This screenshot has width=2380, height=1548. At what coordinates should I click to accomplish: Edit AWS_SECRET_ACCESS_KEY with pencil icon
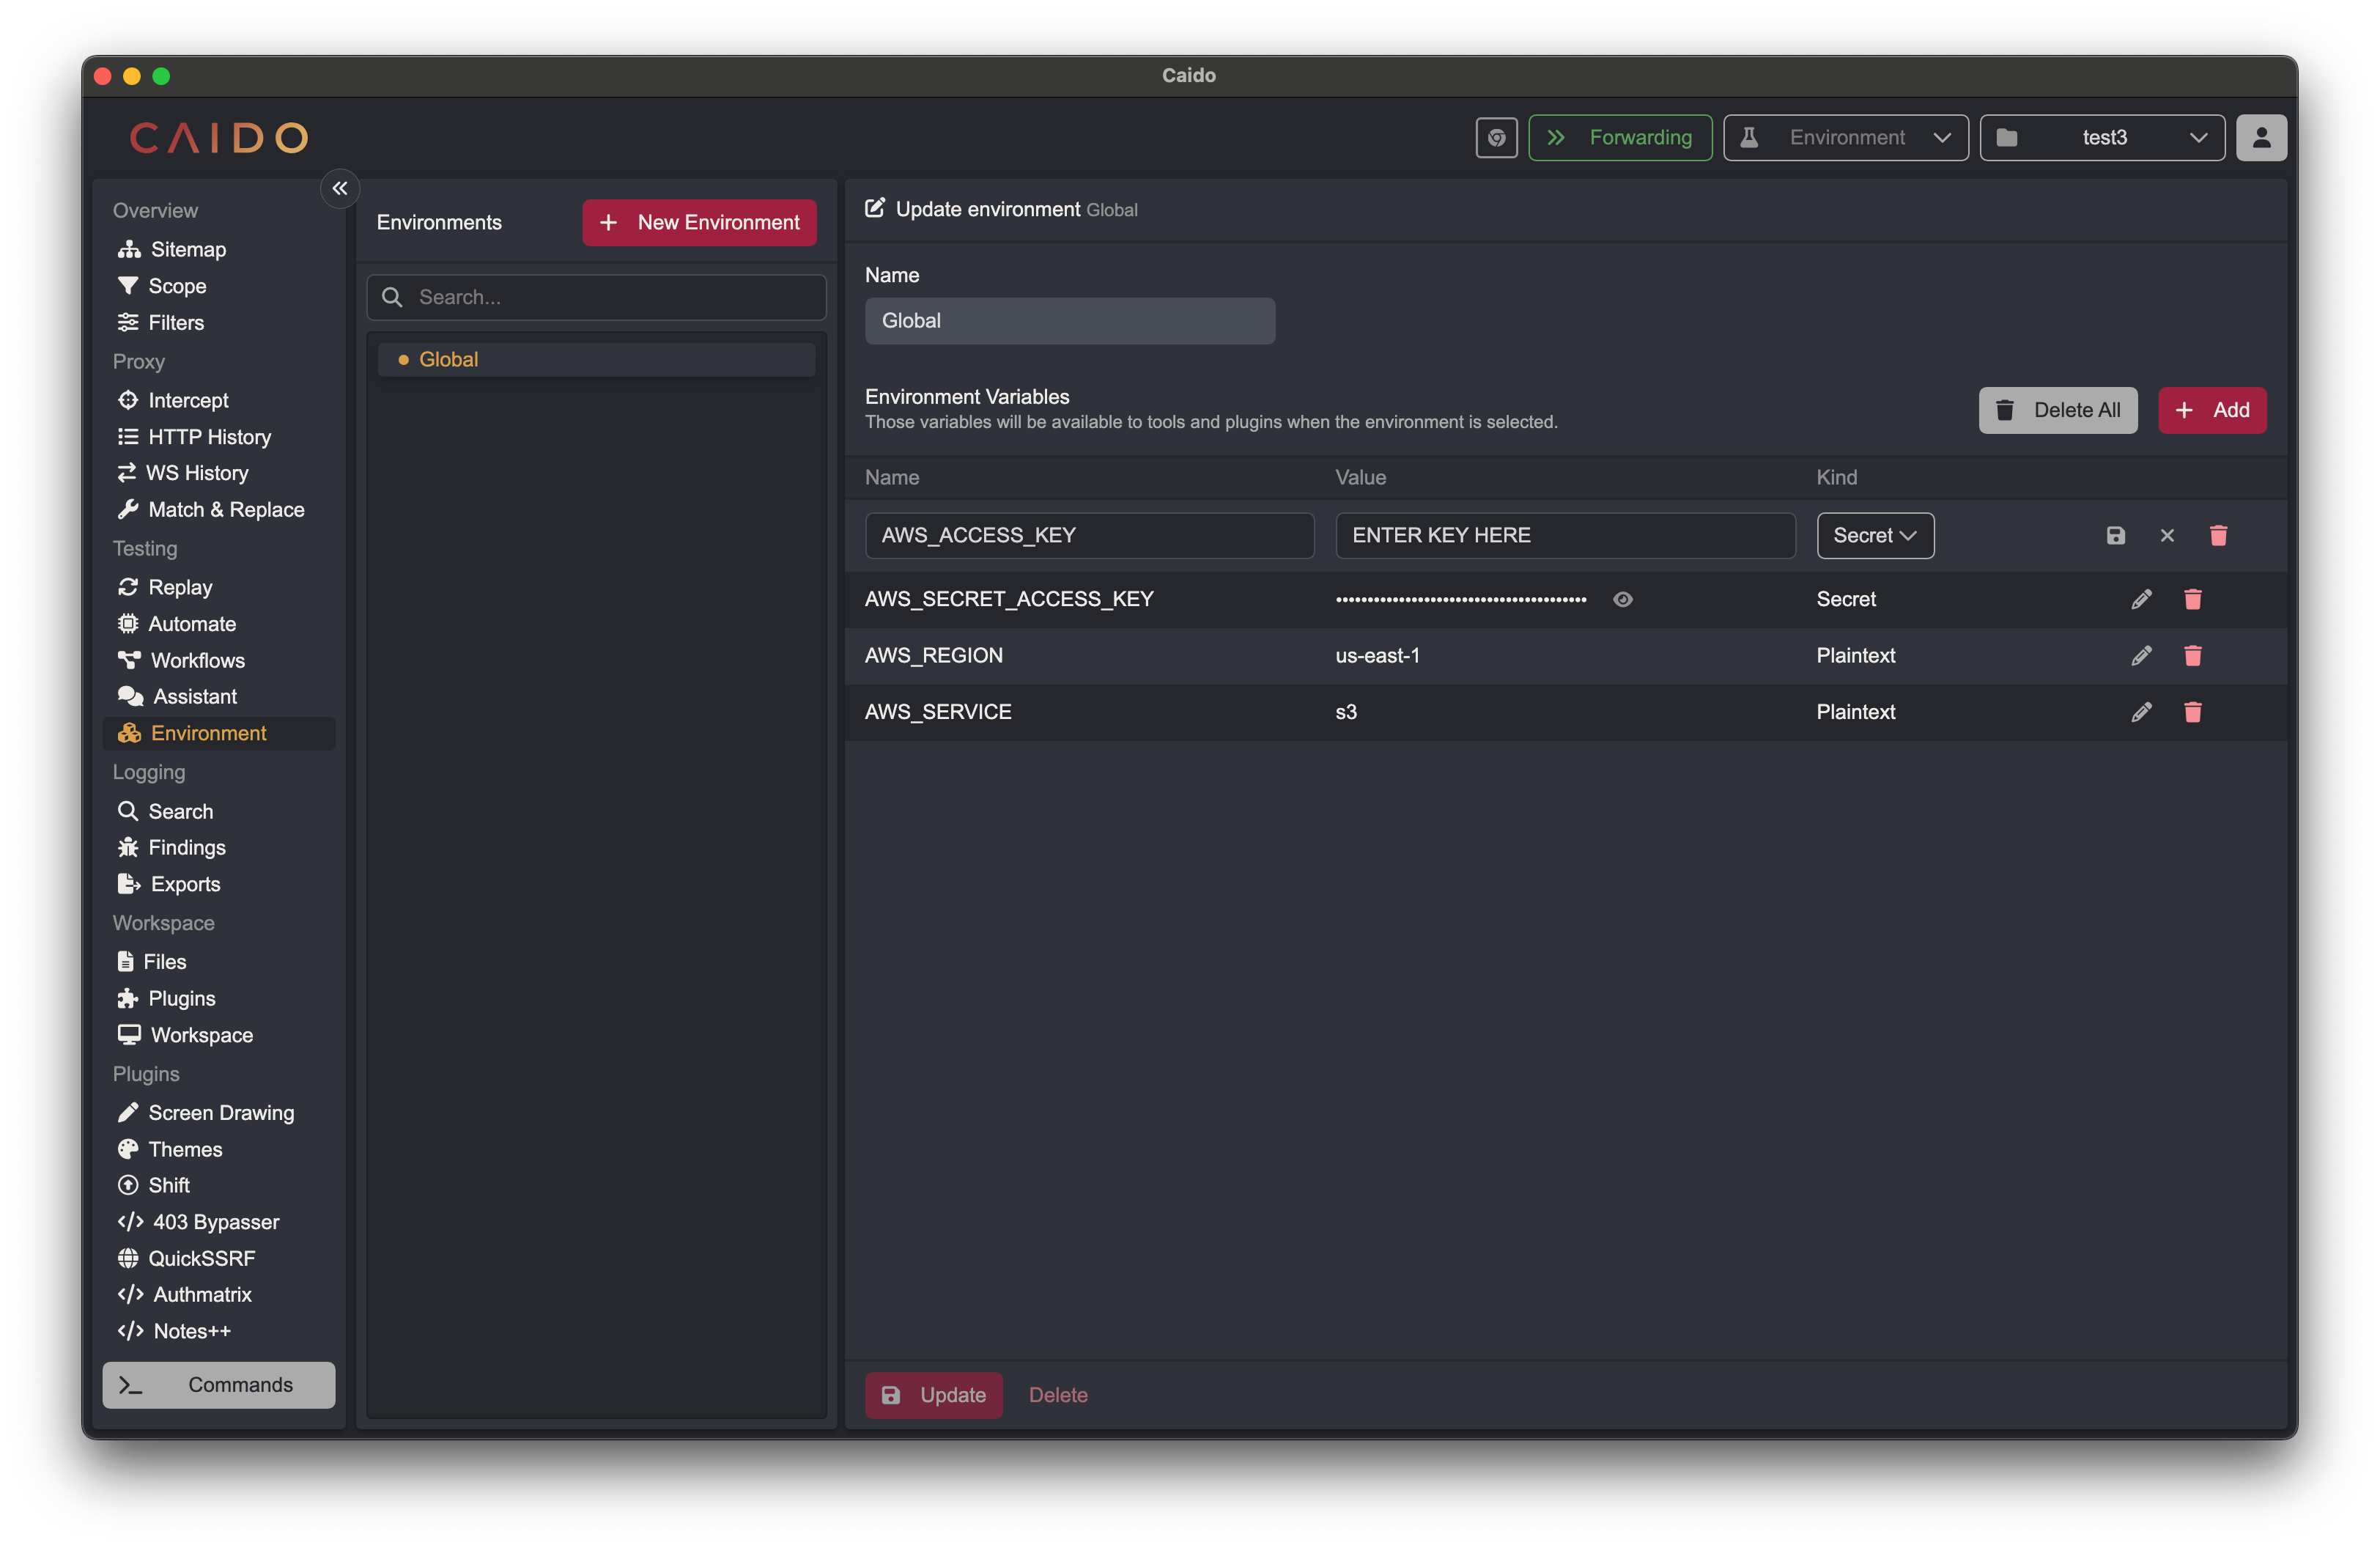pyautogui.click(x=2141, y=599)
